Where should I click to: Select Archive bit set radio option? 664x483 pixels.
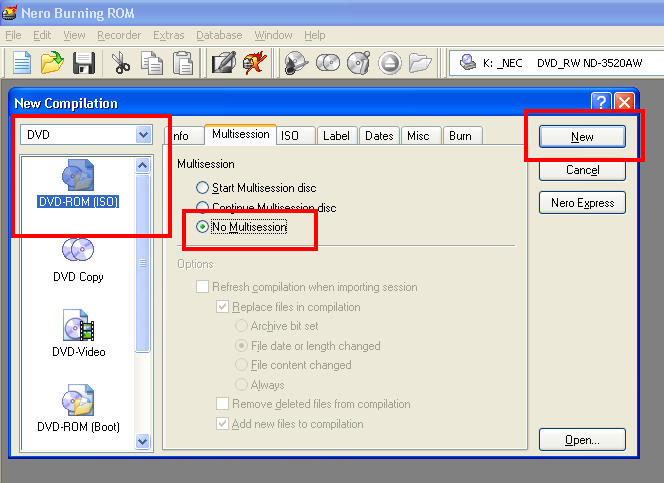coord(276,326)
